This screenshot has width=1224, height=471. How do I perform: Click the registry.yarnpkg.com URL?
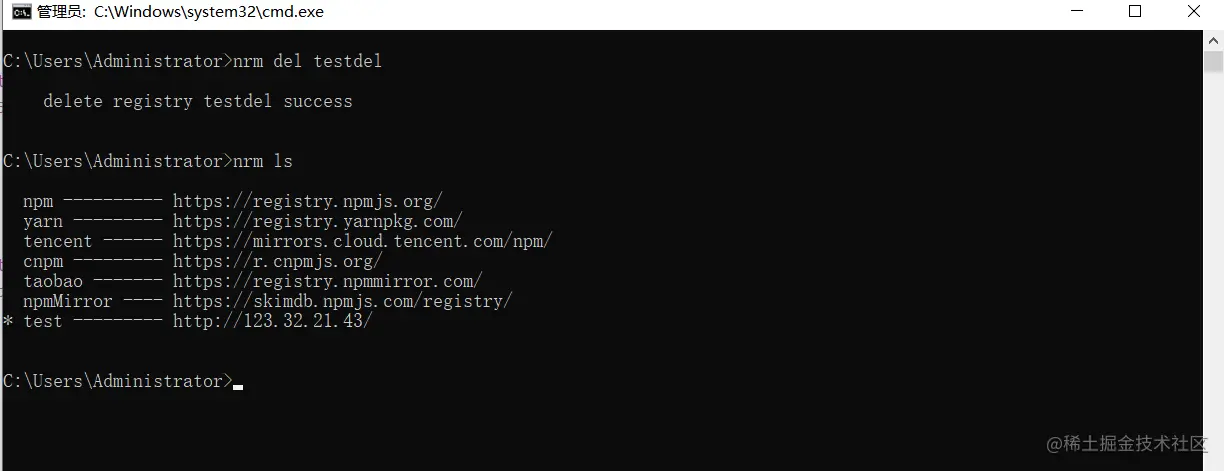coord(317,221)
